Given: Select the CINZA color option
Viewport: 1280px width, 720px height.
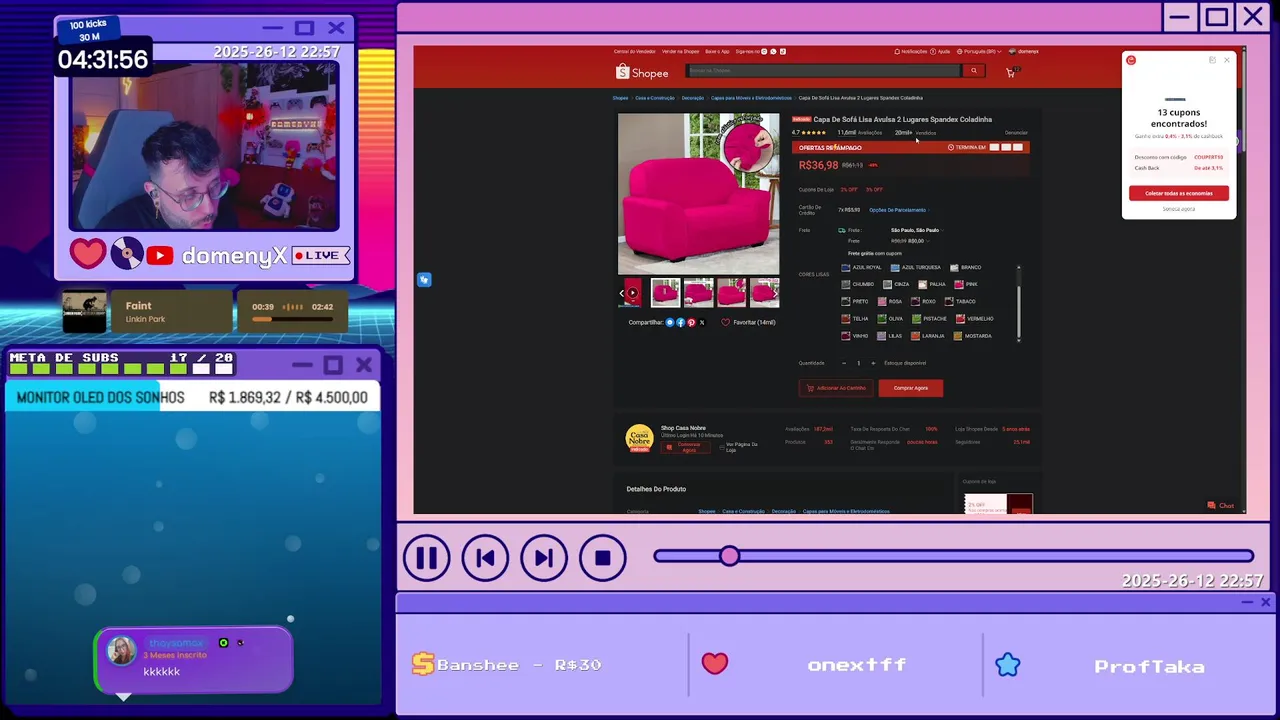Looking at the screenshot, I should [x=896, y=284].
